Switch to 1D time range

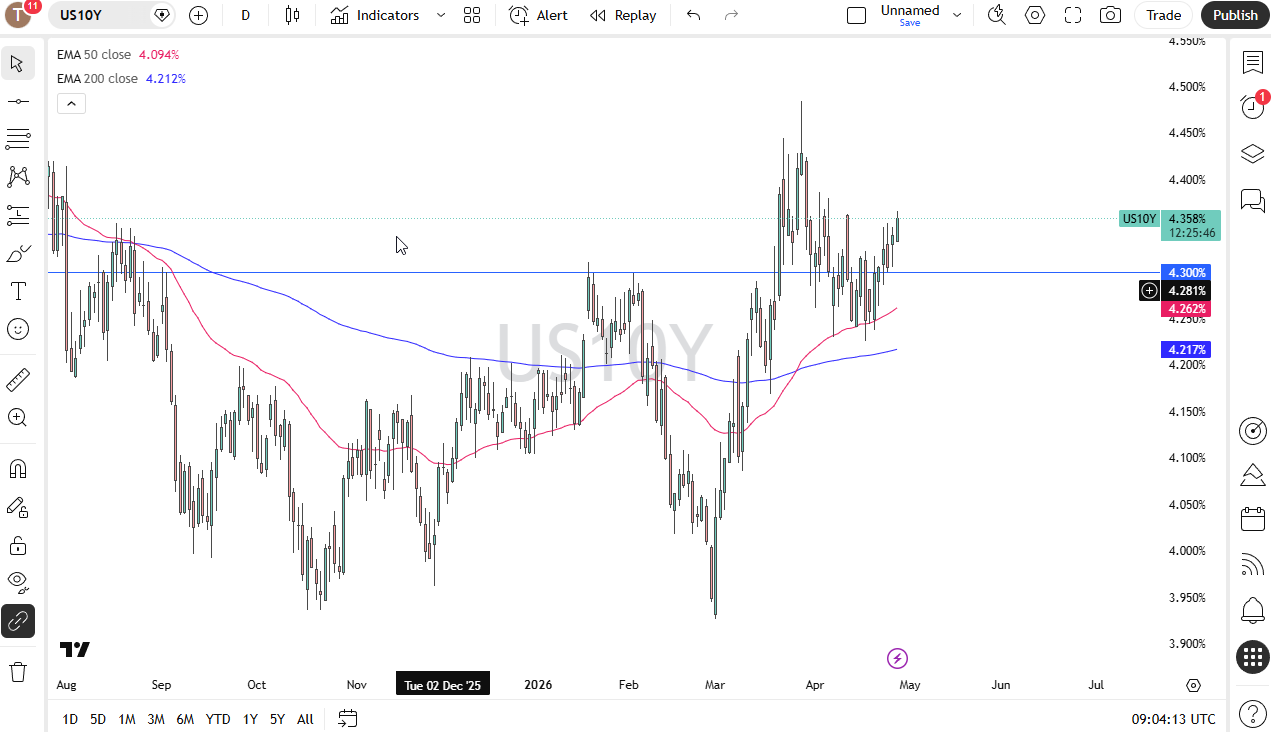pyautogui.click(x=70, y=719)
